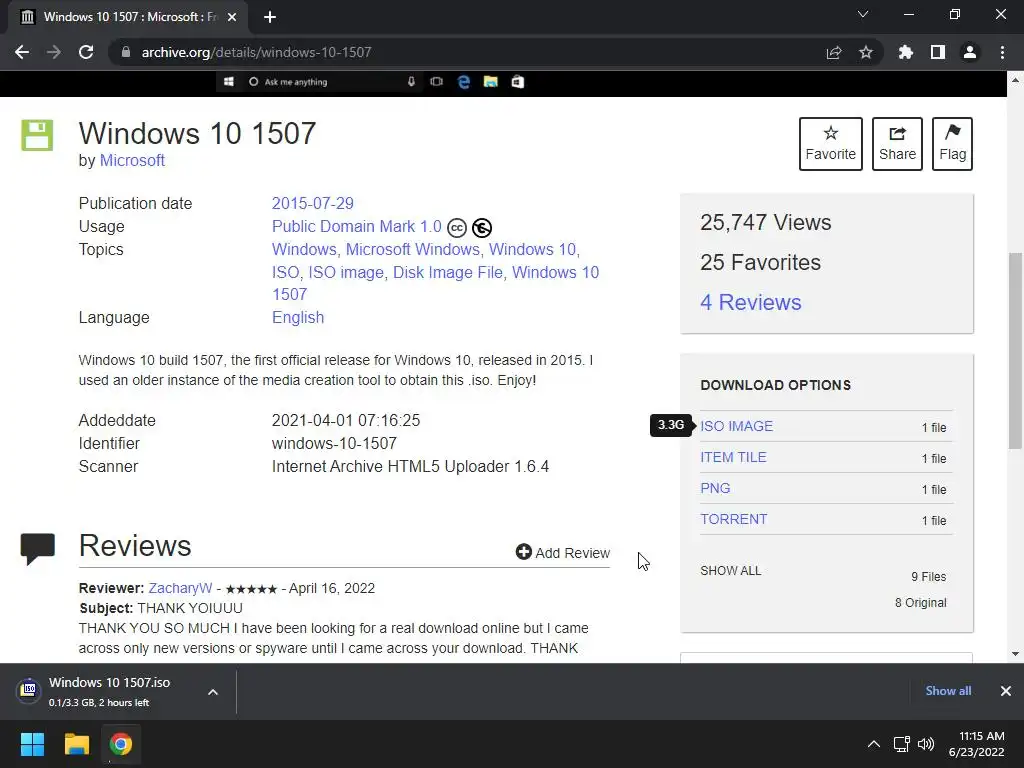Open File Explorer from the taskbar
The width and height of the screenshot is (1024, 768).
click(x=76, y=744)
